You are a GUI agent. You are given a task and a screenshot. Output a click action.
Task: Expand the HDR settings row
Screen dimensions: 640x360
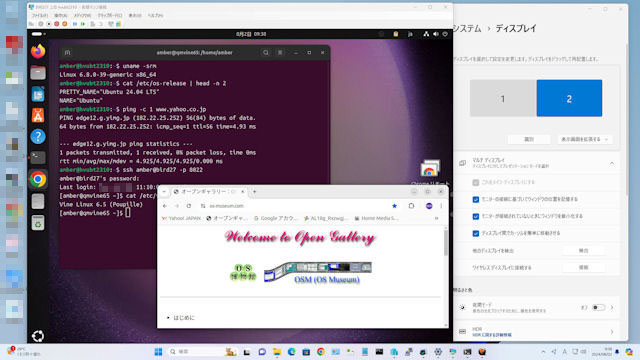tap(536, 331)
